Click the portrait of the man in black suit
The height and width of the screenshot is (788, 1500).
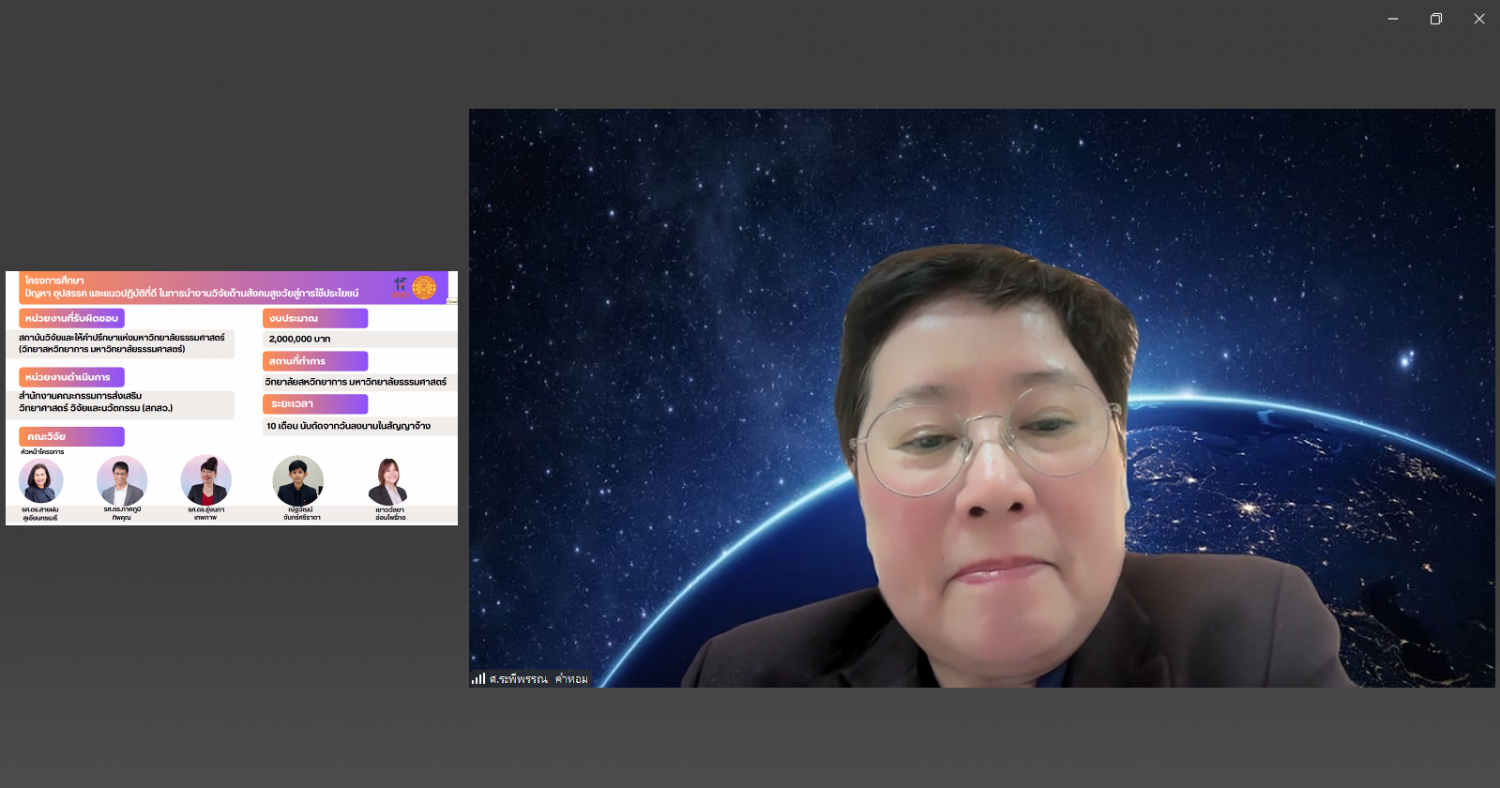click(298, 481)
